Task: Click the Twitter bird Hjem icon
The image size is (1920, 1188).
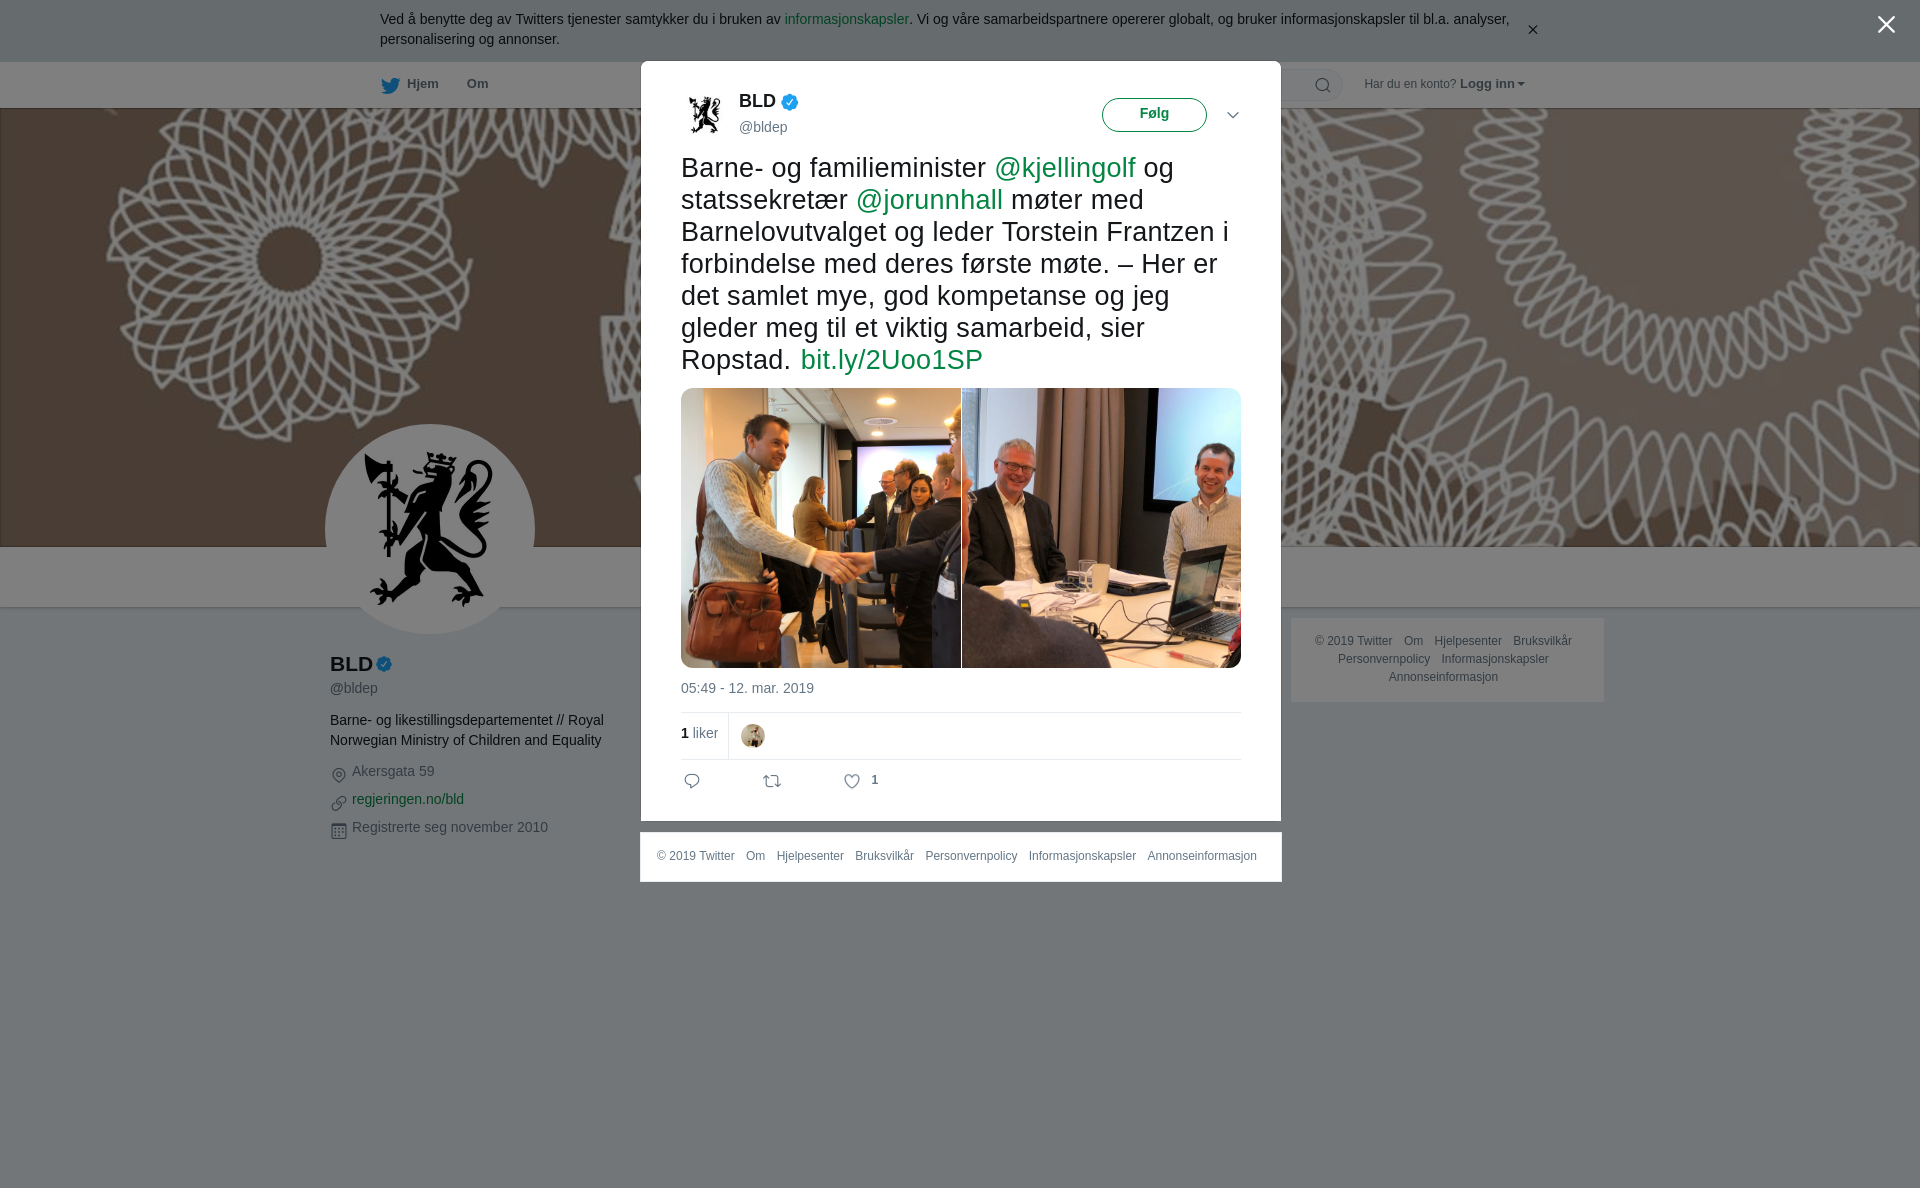Action: click(390, 85)
